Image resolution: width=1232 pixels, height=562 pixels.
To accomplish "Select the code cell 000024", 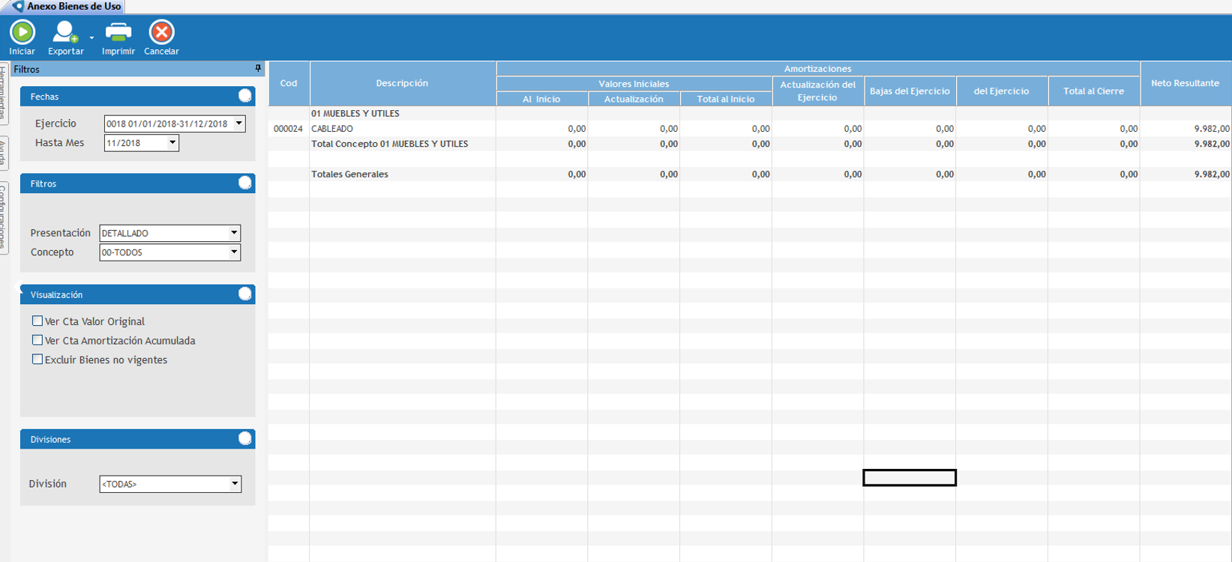I will [x=288, y=129].
